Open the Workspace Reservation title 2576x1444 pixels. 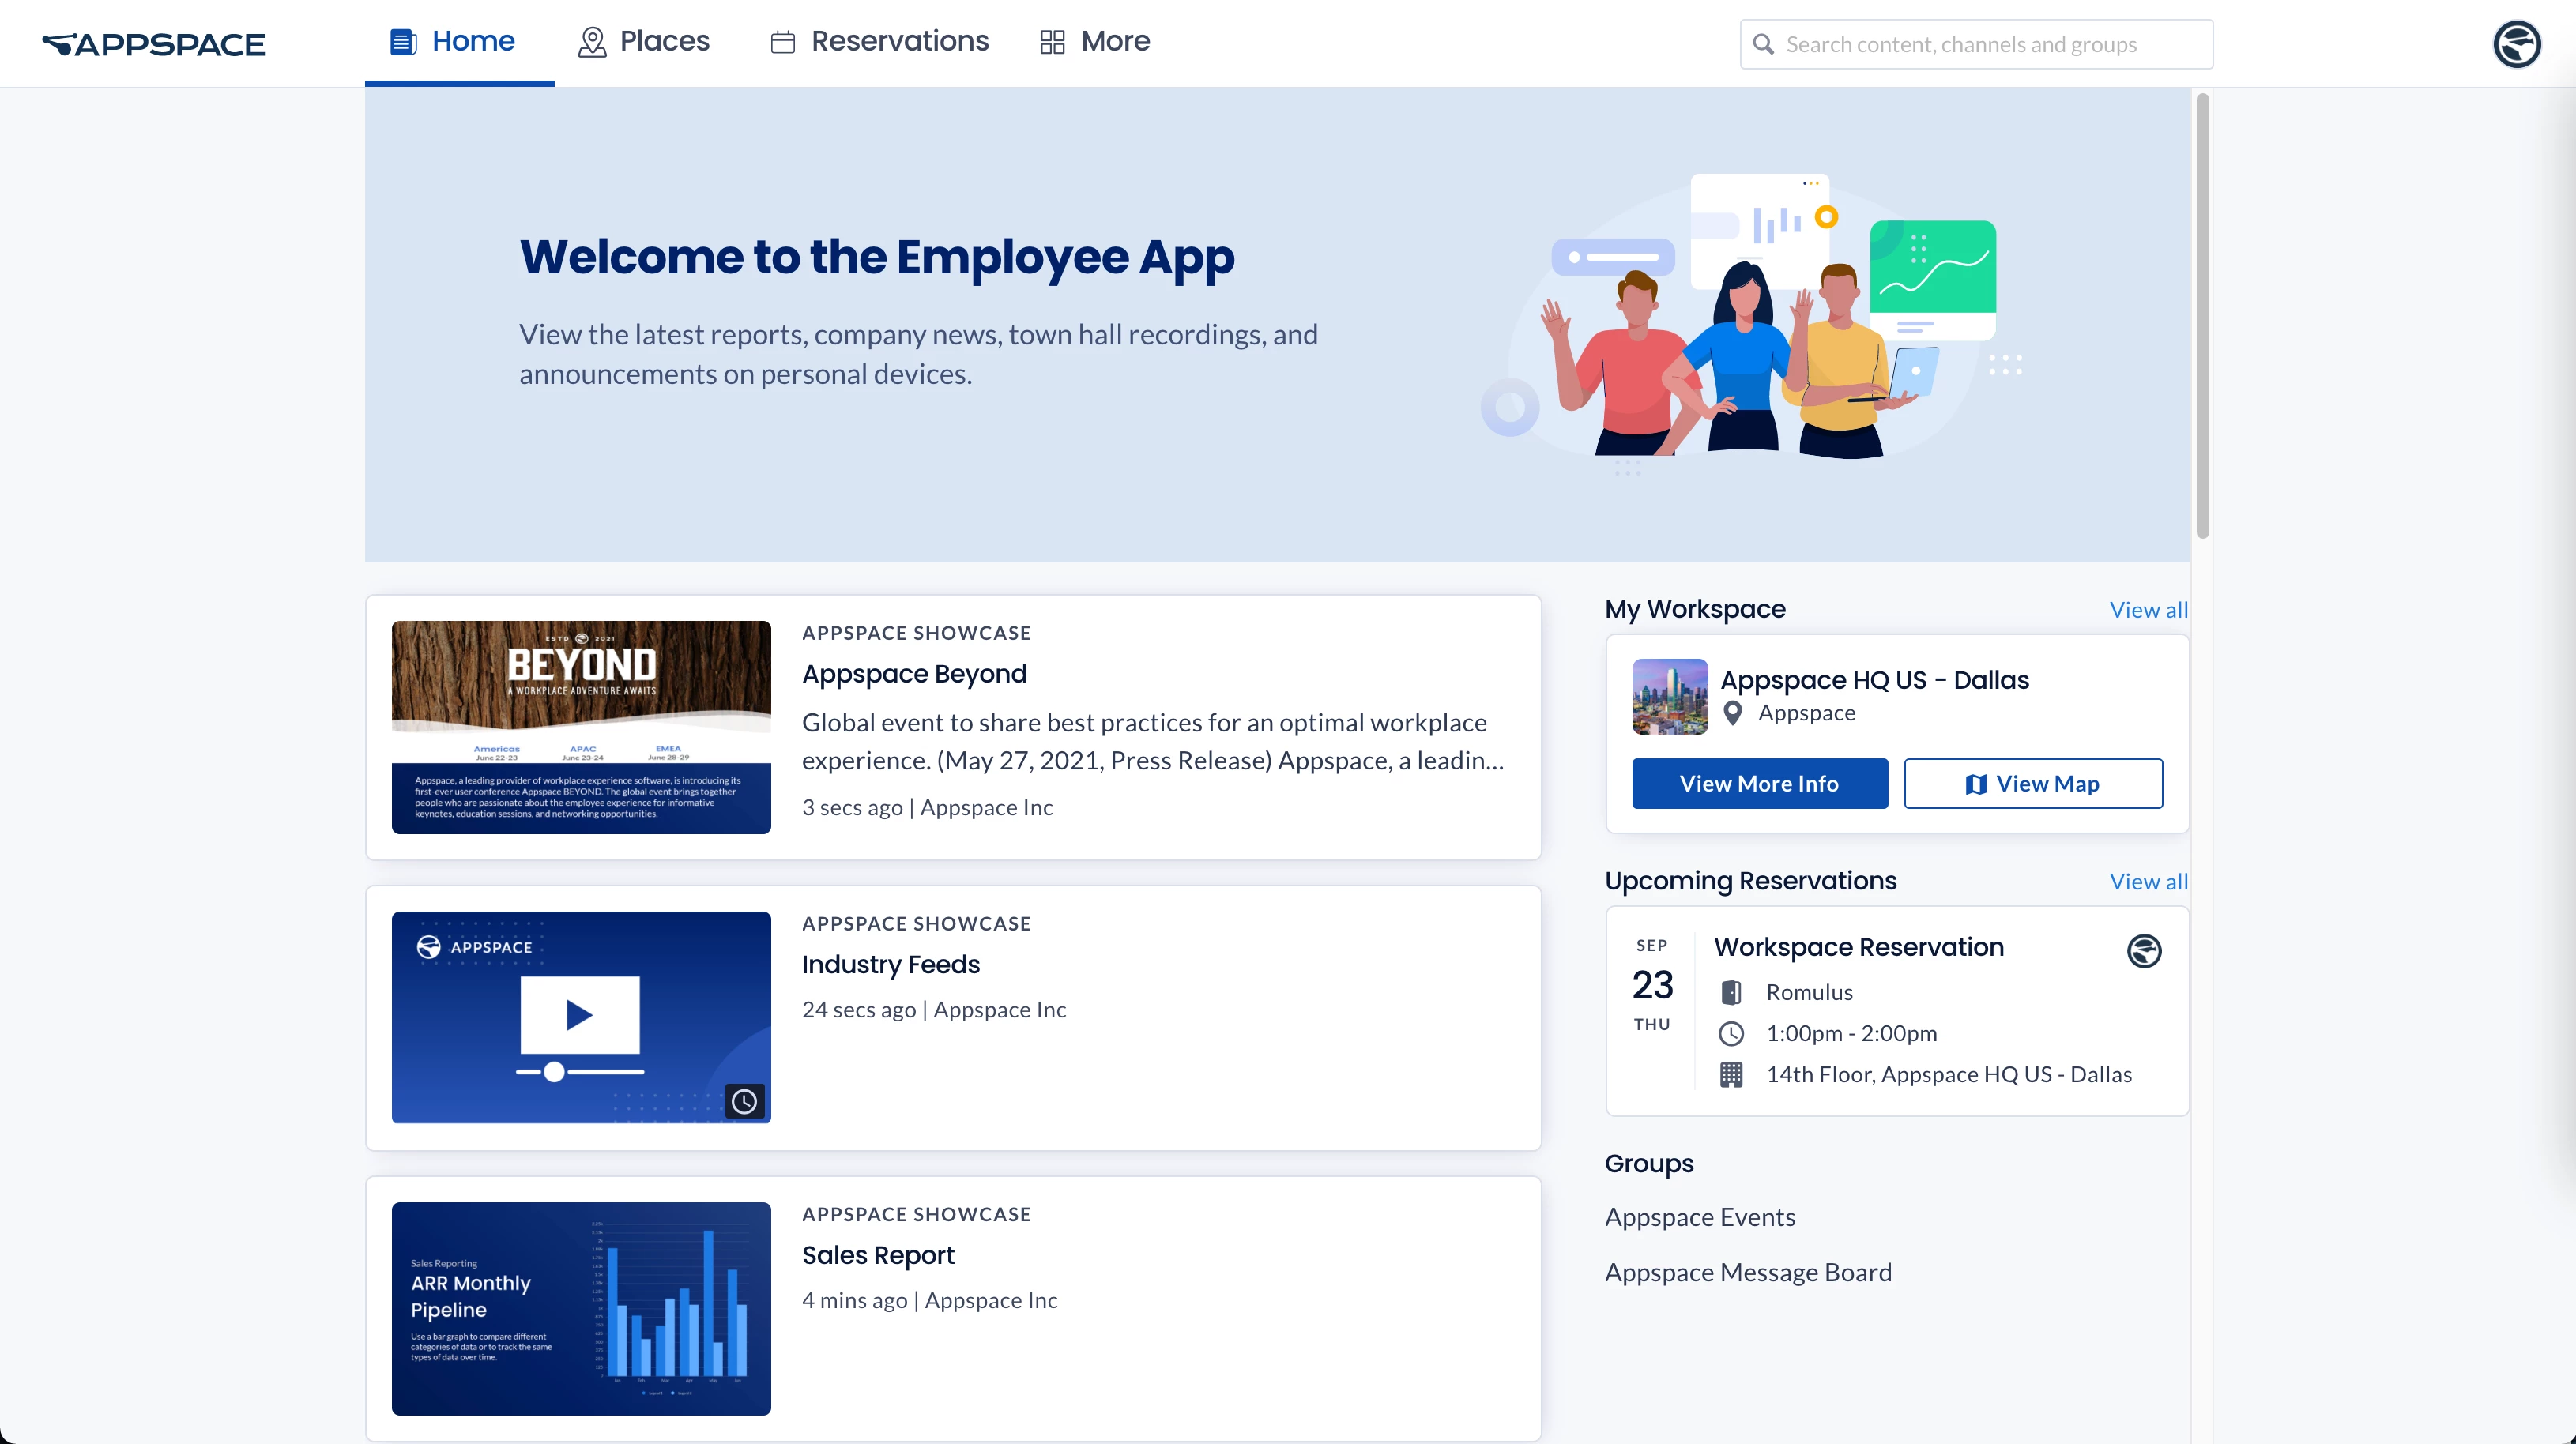[x=1859, y=947]
